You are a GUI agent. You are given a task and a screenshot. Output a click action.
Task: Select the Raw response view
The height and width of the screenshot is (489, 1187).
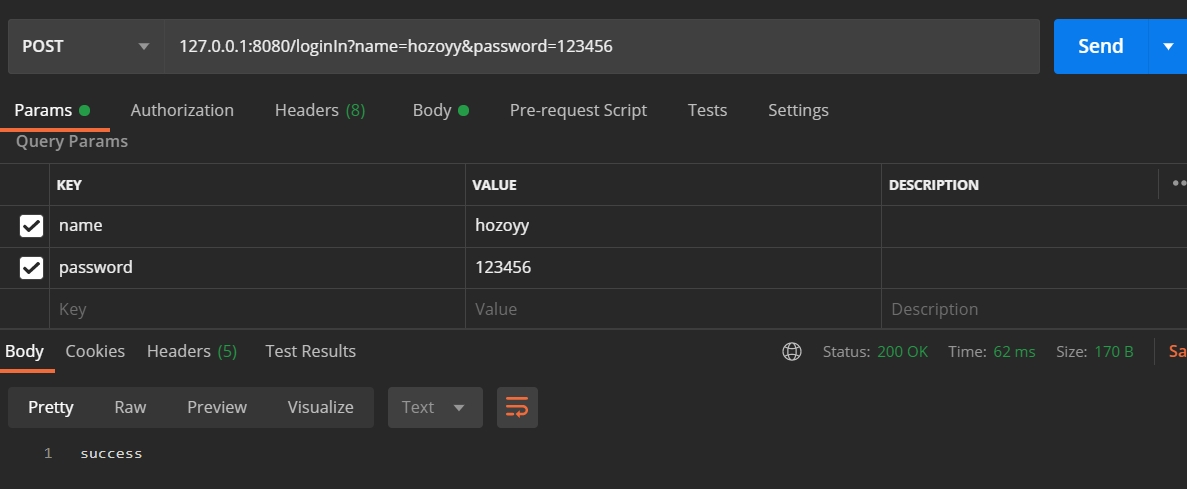pos(130,407)
